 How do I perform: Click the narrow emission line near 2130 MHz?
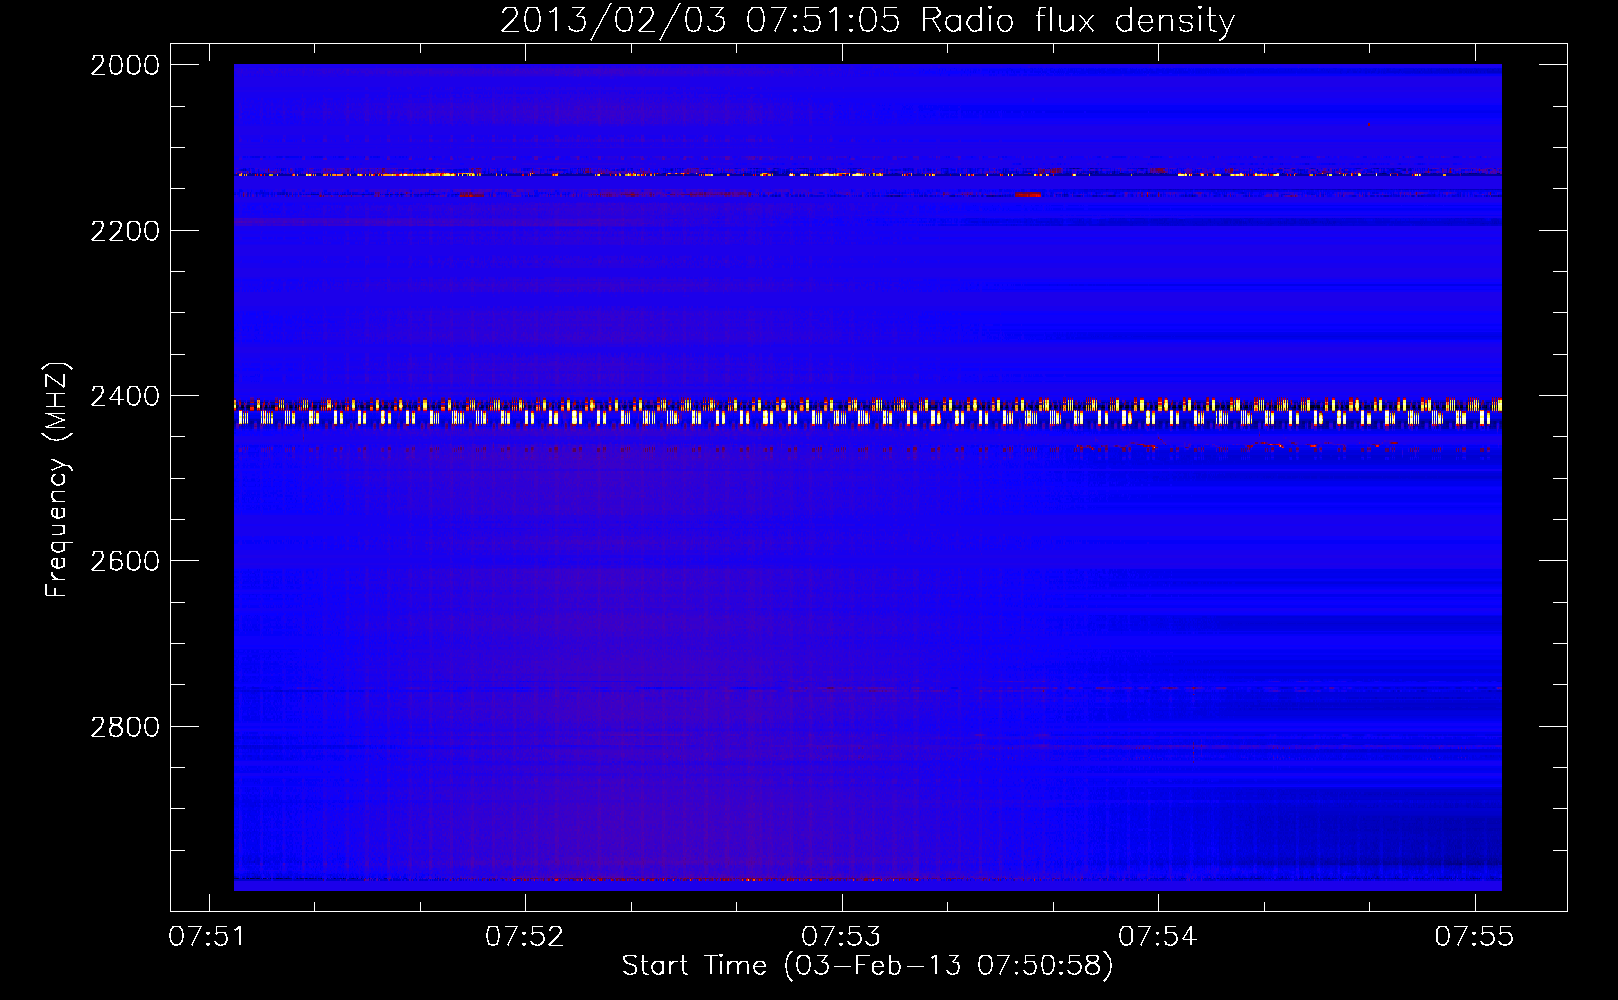(x=868, y=174)
